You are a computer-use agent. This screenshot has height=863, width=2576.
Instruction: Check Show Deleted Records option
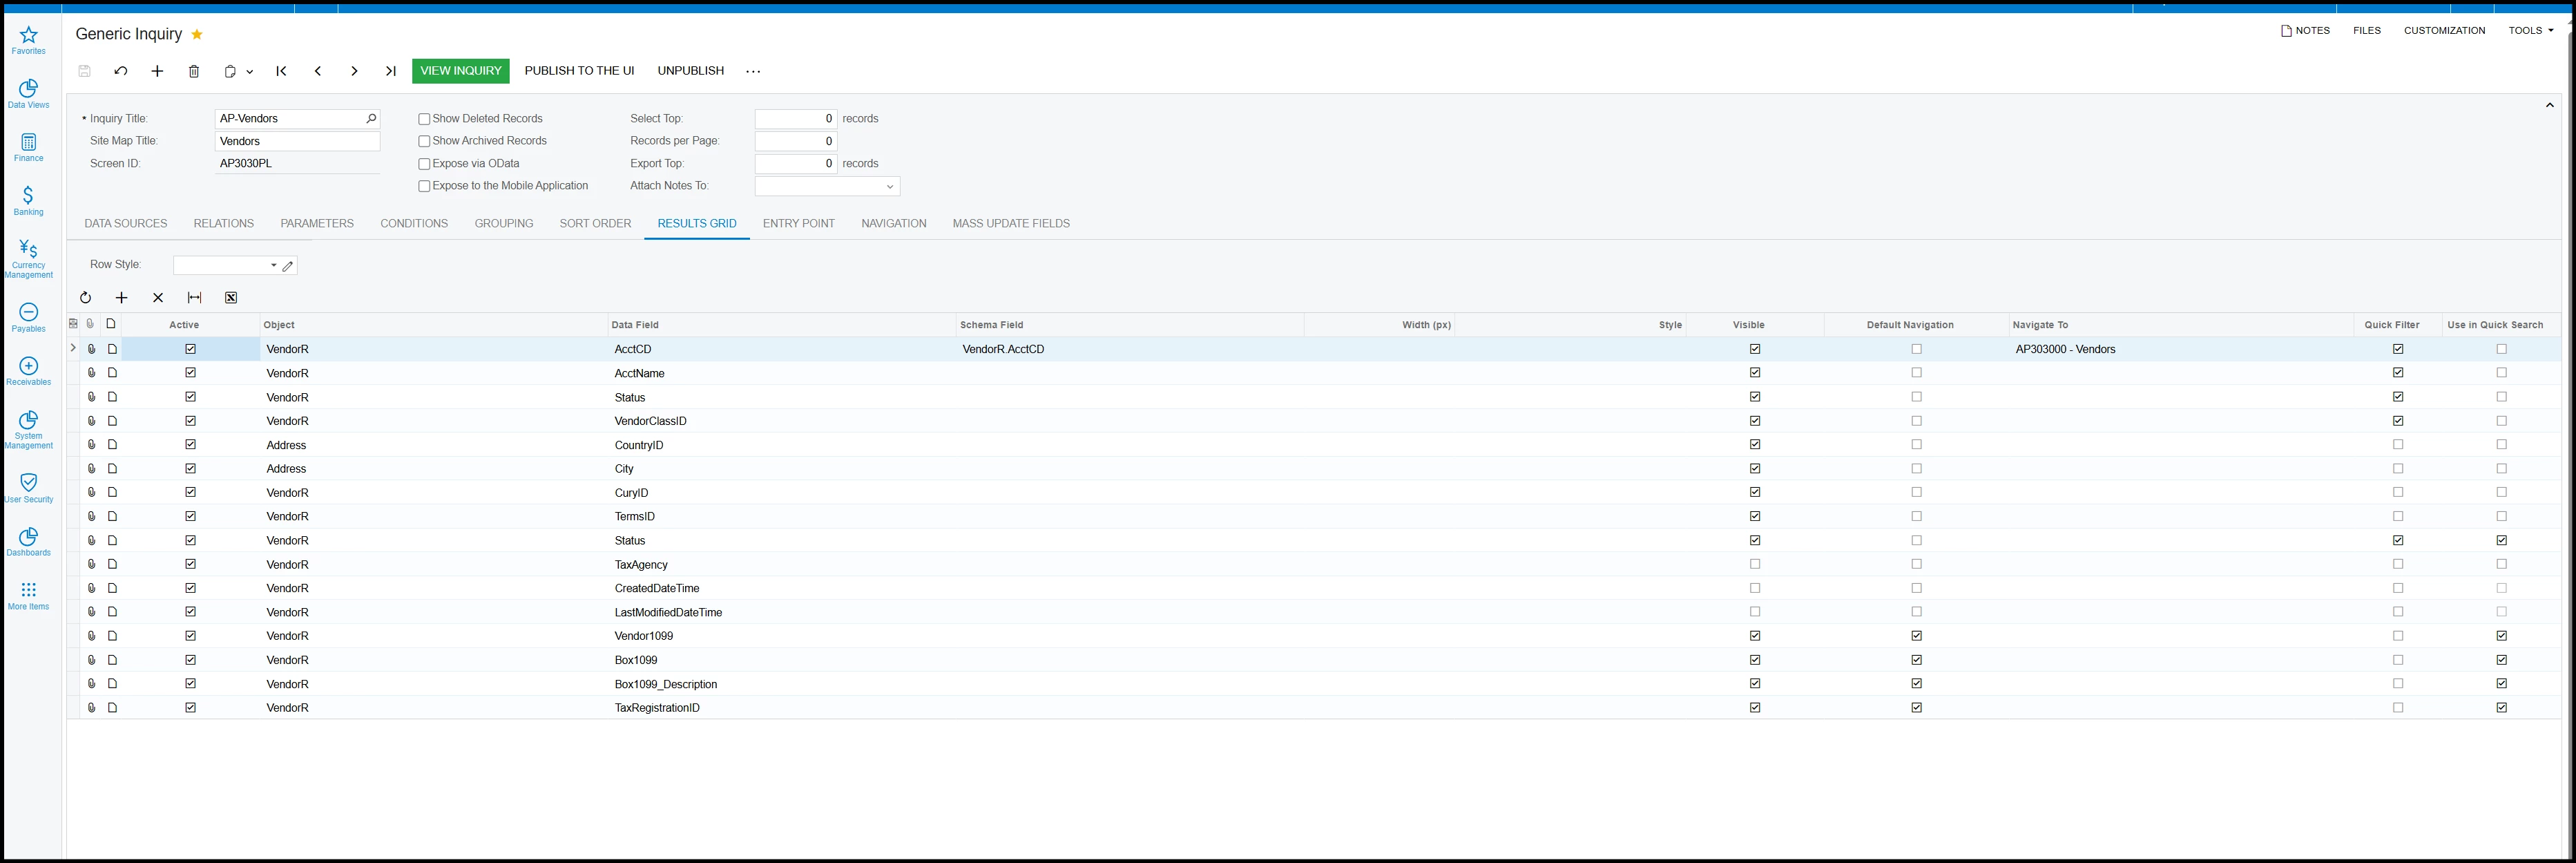click(x=424, y=119)
